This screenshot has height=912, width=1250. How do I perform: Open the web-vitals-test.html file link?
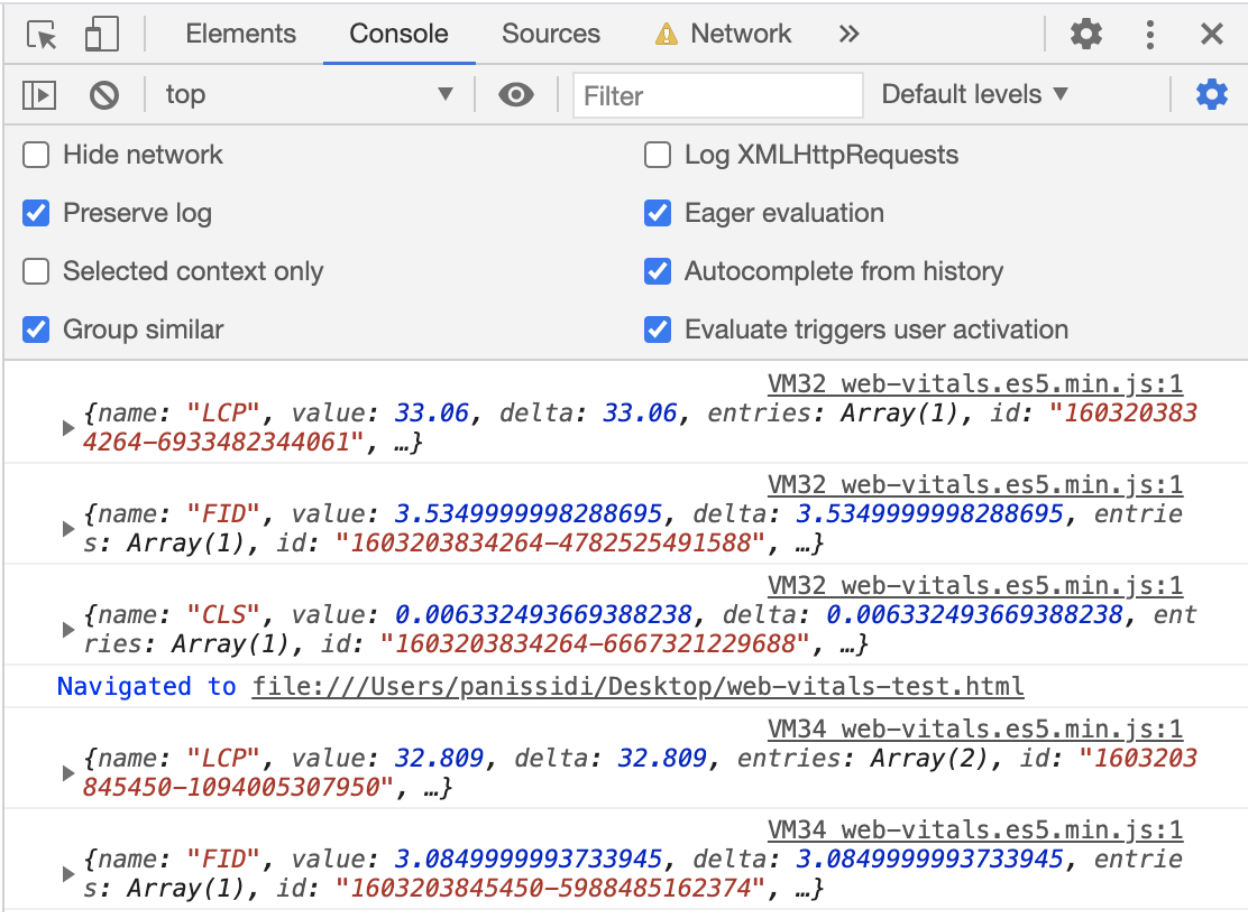point(638,687)
